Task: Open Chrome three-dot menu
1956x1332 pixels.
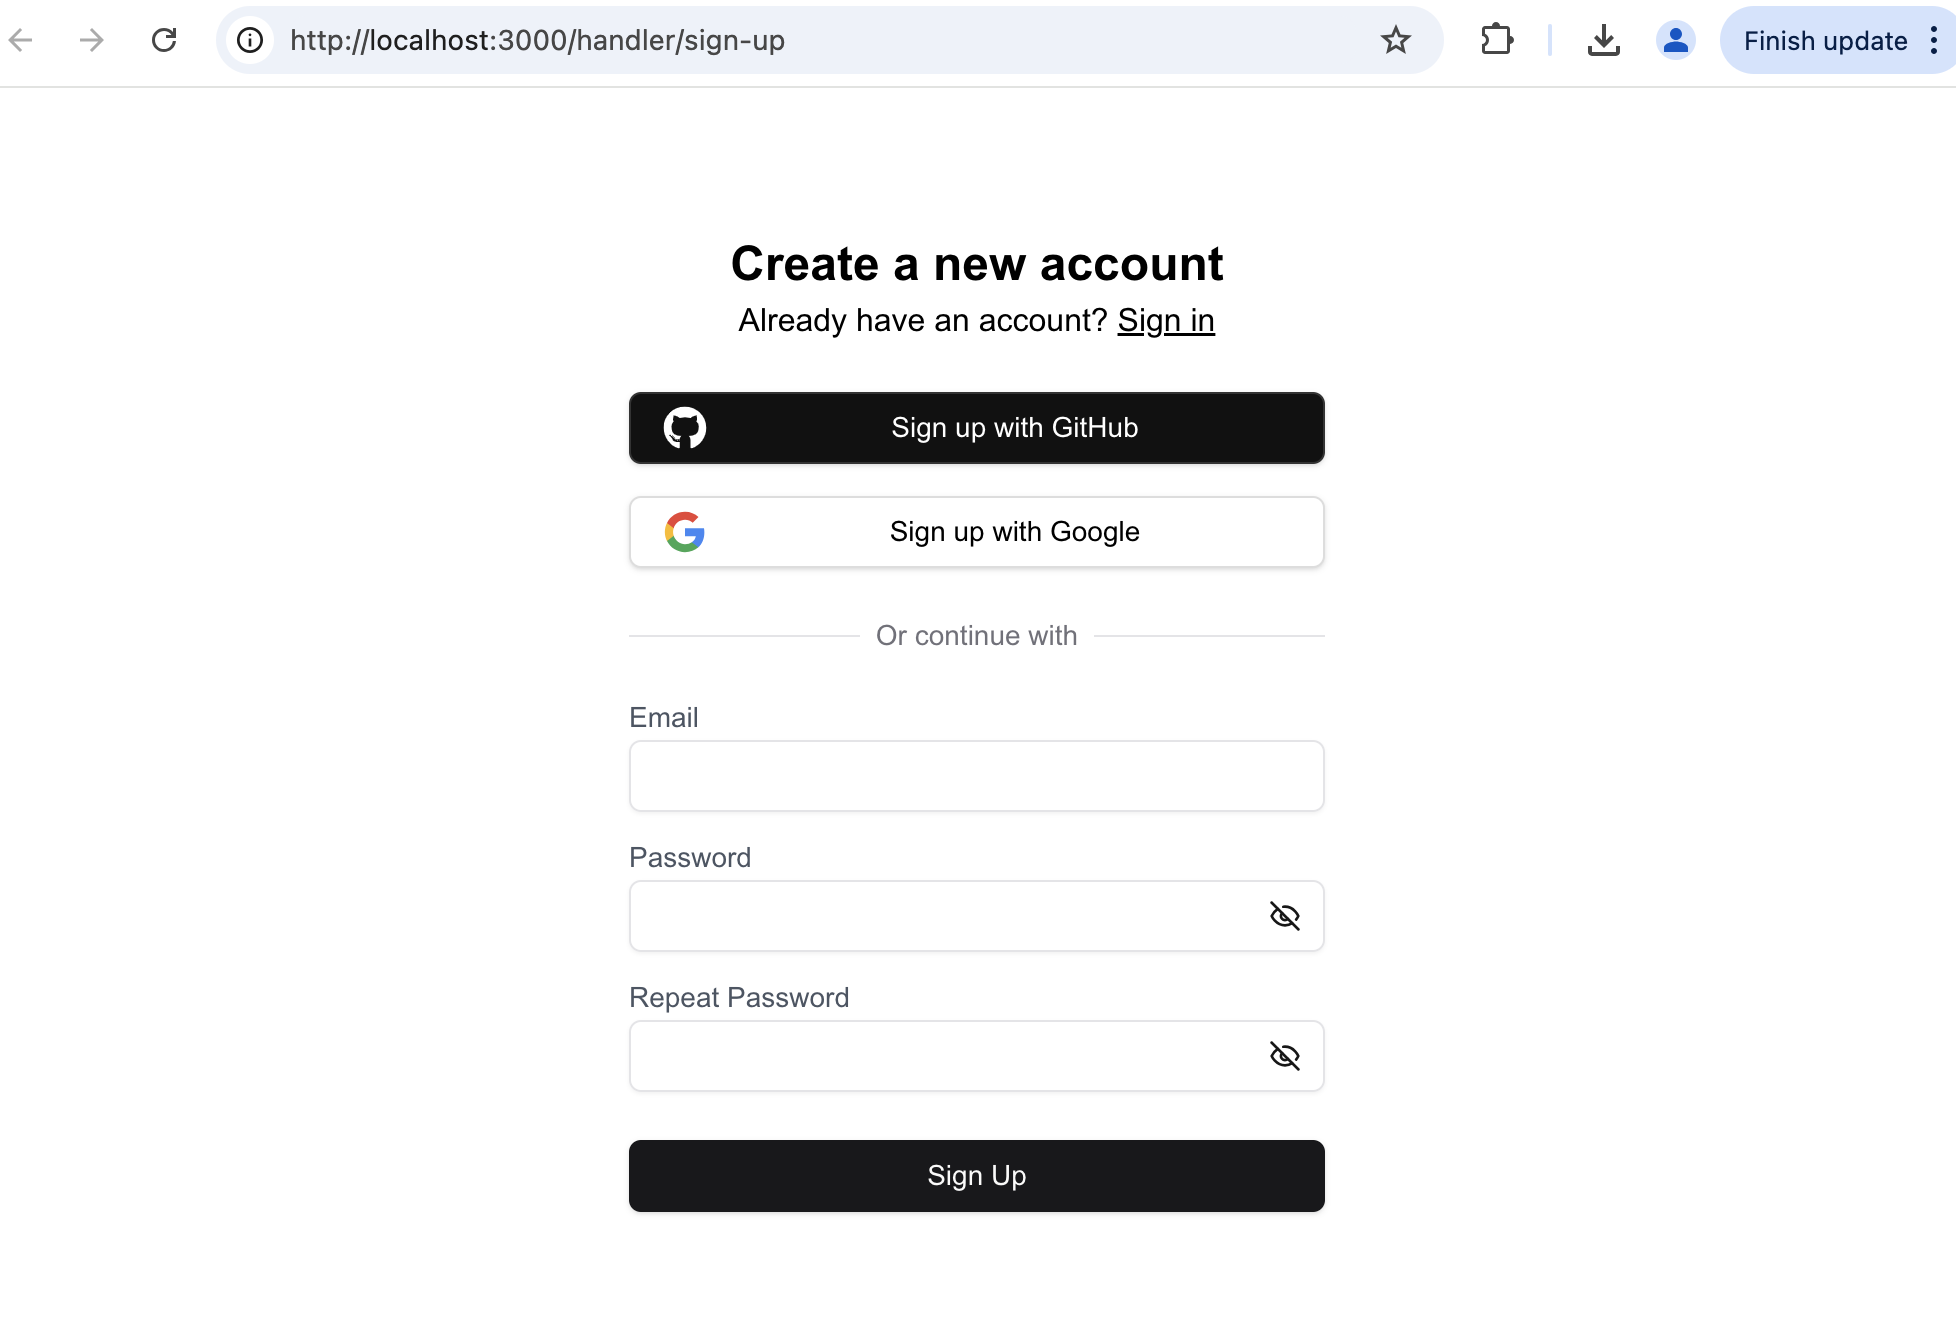Action: (1934, 40)
